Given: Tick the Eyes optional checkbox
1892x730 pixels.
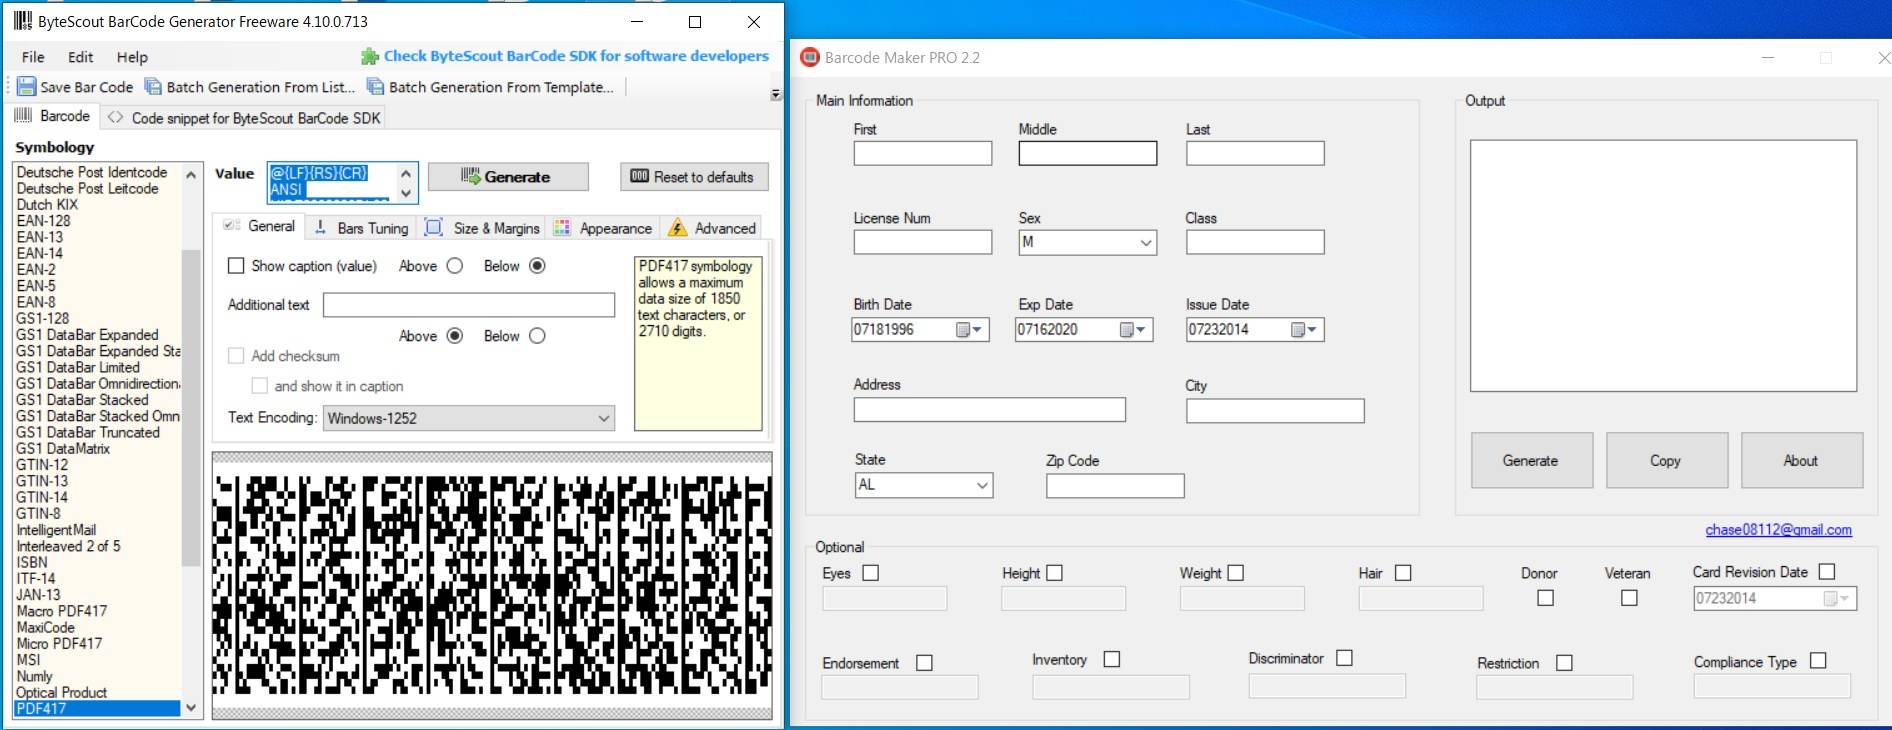Looking at the screenshot, I should pos(870,573).
